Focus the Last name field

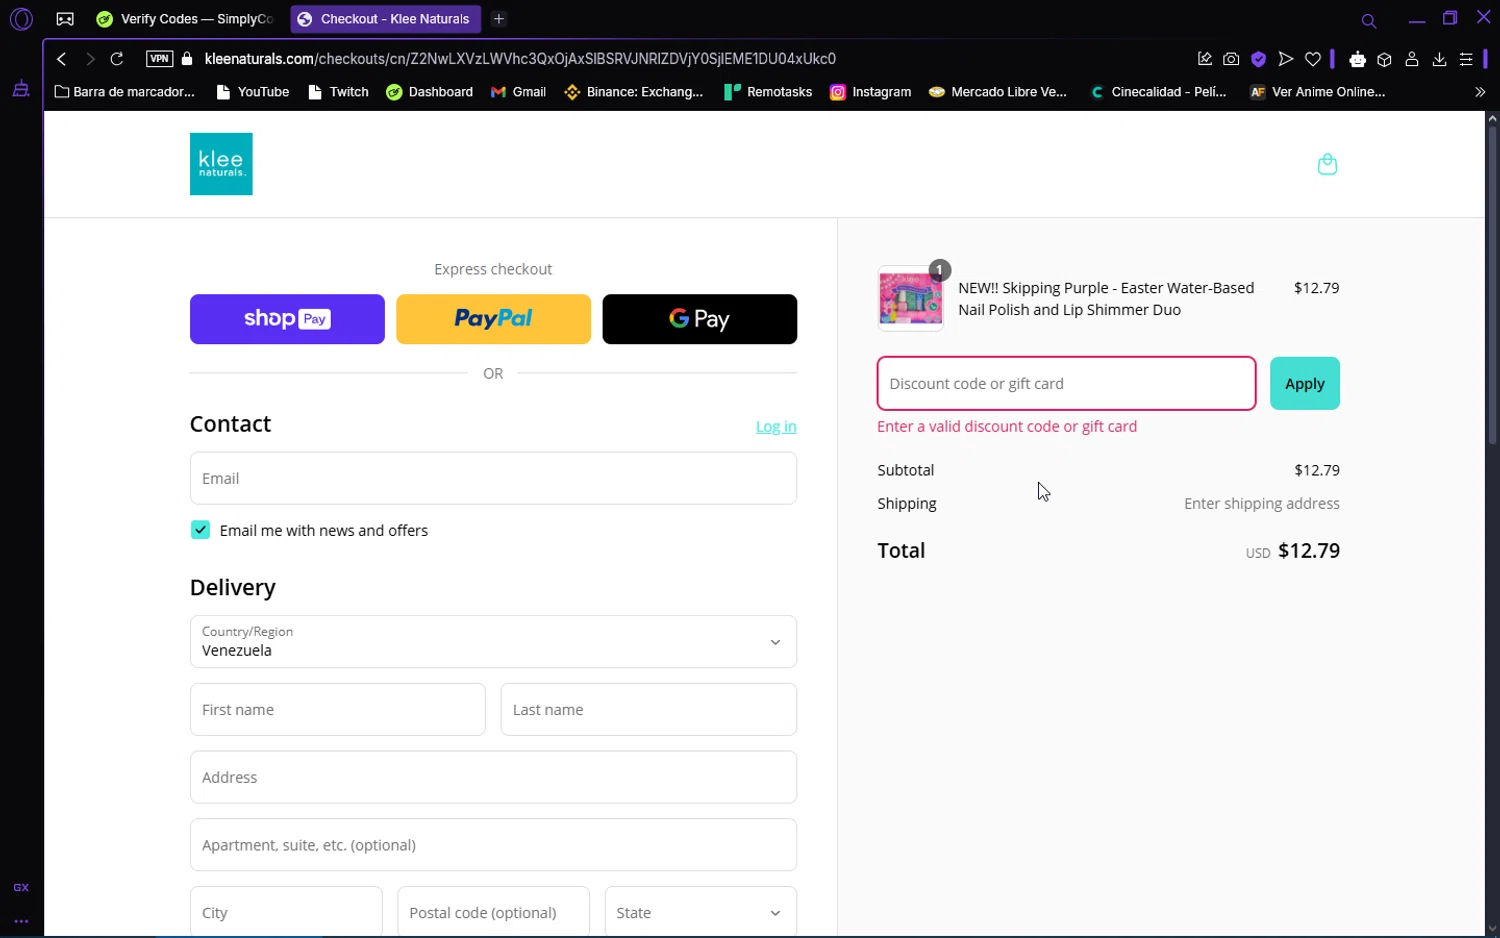[648, 710]
